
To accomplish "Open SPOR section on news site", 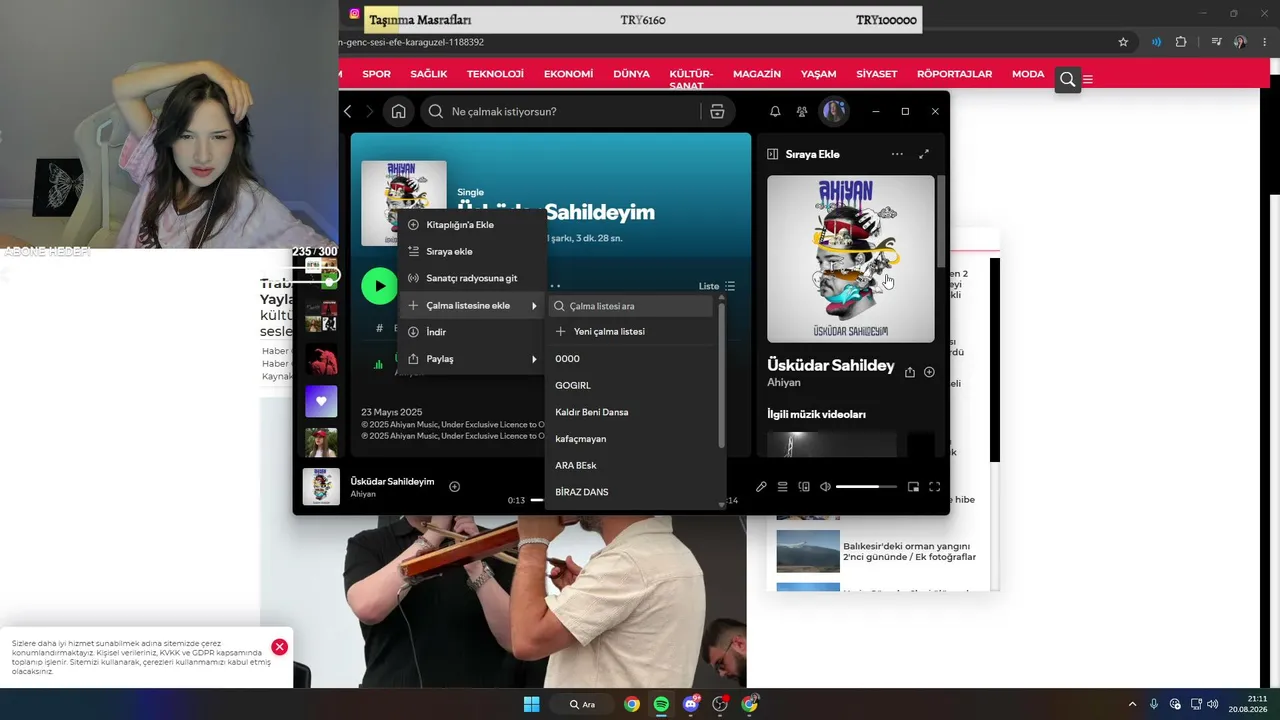I will [x=376, y=74].
